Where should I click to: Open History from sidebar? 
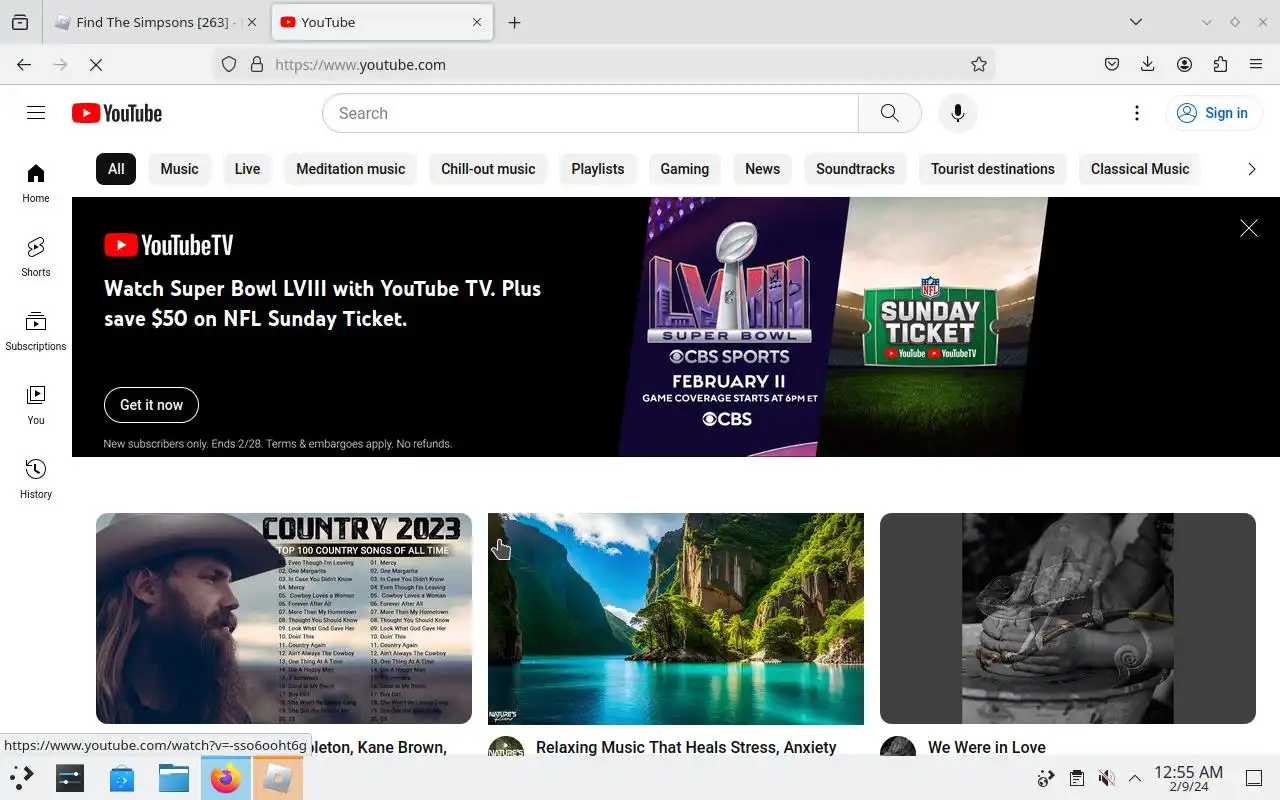click(x=36, y=479)
